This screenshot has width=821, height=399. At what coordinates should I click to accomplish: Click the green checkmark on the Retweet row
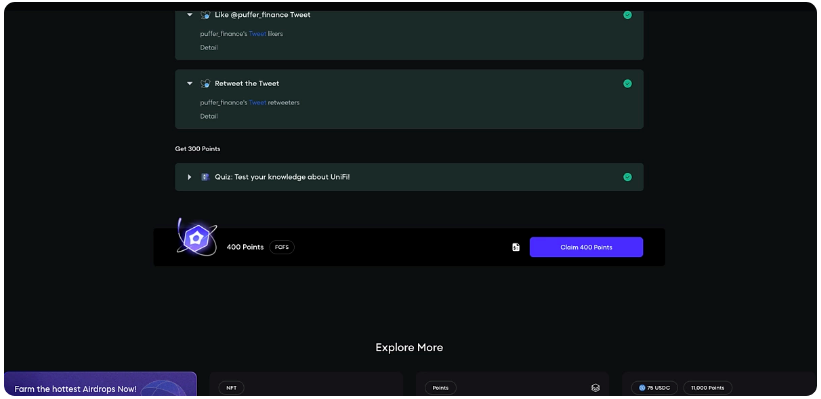click(x=627, y=83)
